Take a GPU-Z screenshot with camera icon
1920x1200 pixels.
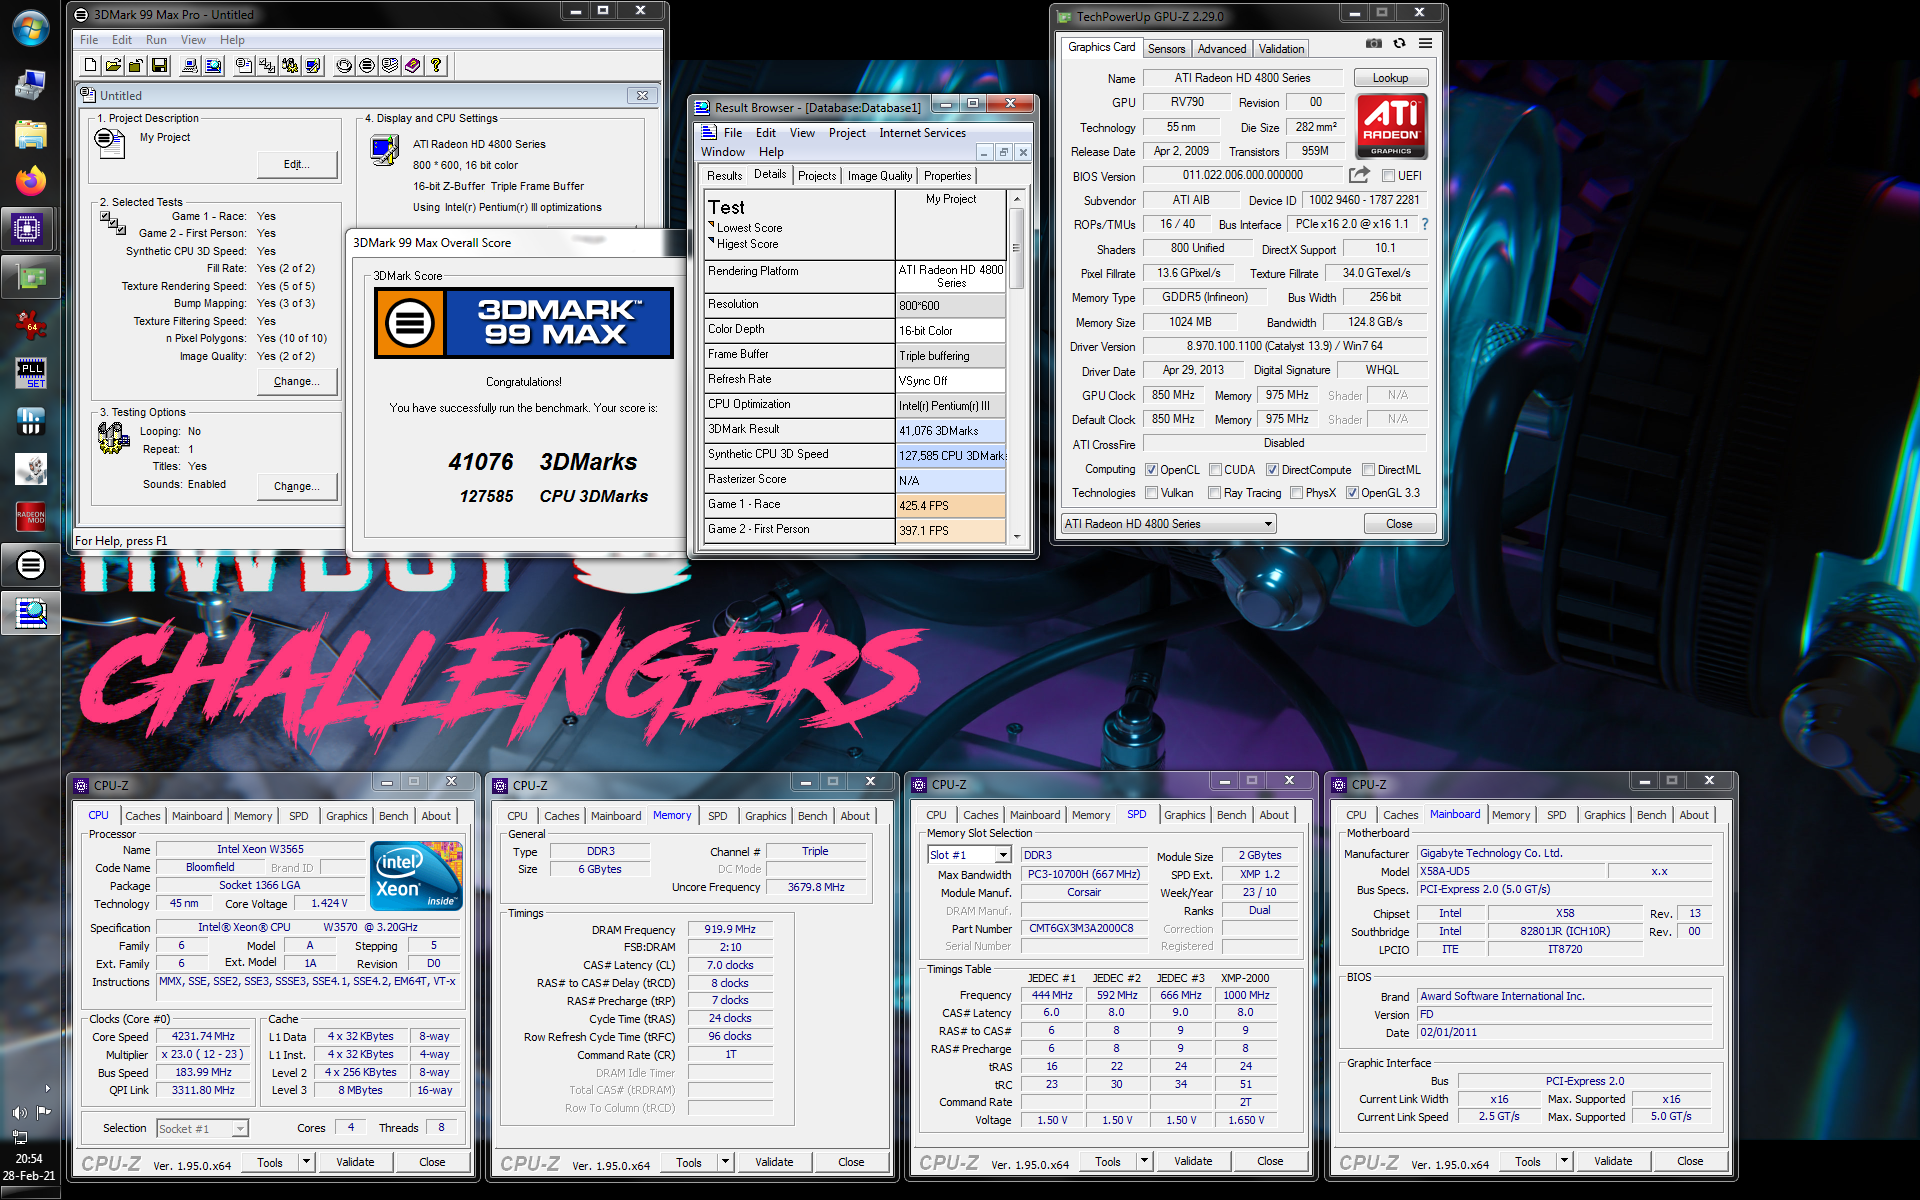pyautogui.click(x=1374, y=44)
